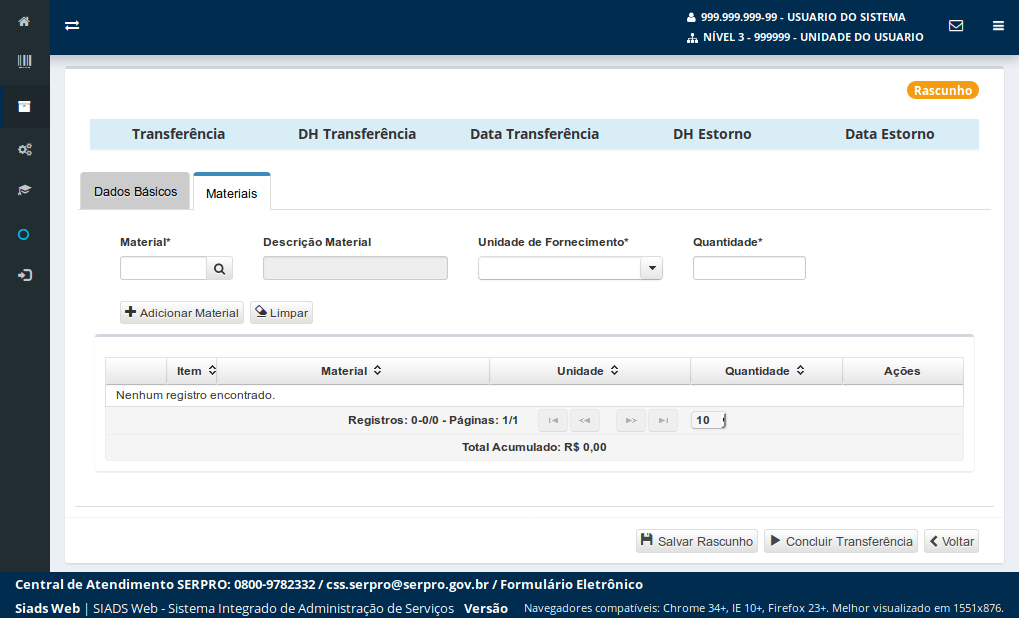This screenshot has height=618, width=1019.
Task: Click the Descrição Material field
Action: click(x=355, y=268)
